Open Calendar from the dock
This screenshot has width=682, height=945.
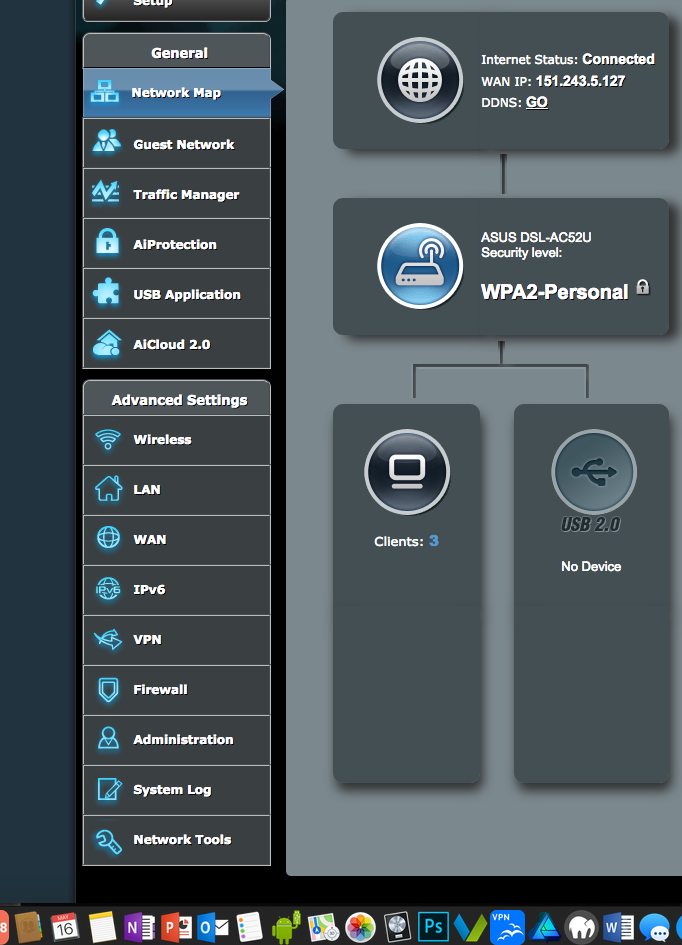(65, 927)
